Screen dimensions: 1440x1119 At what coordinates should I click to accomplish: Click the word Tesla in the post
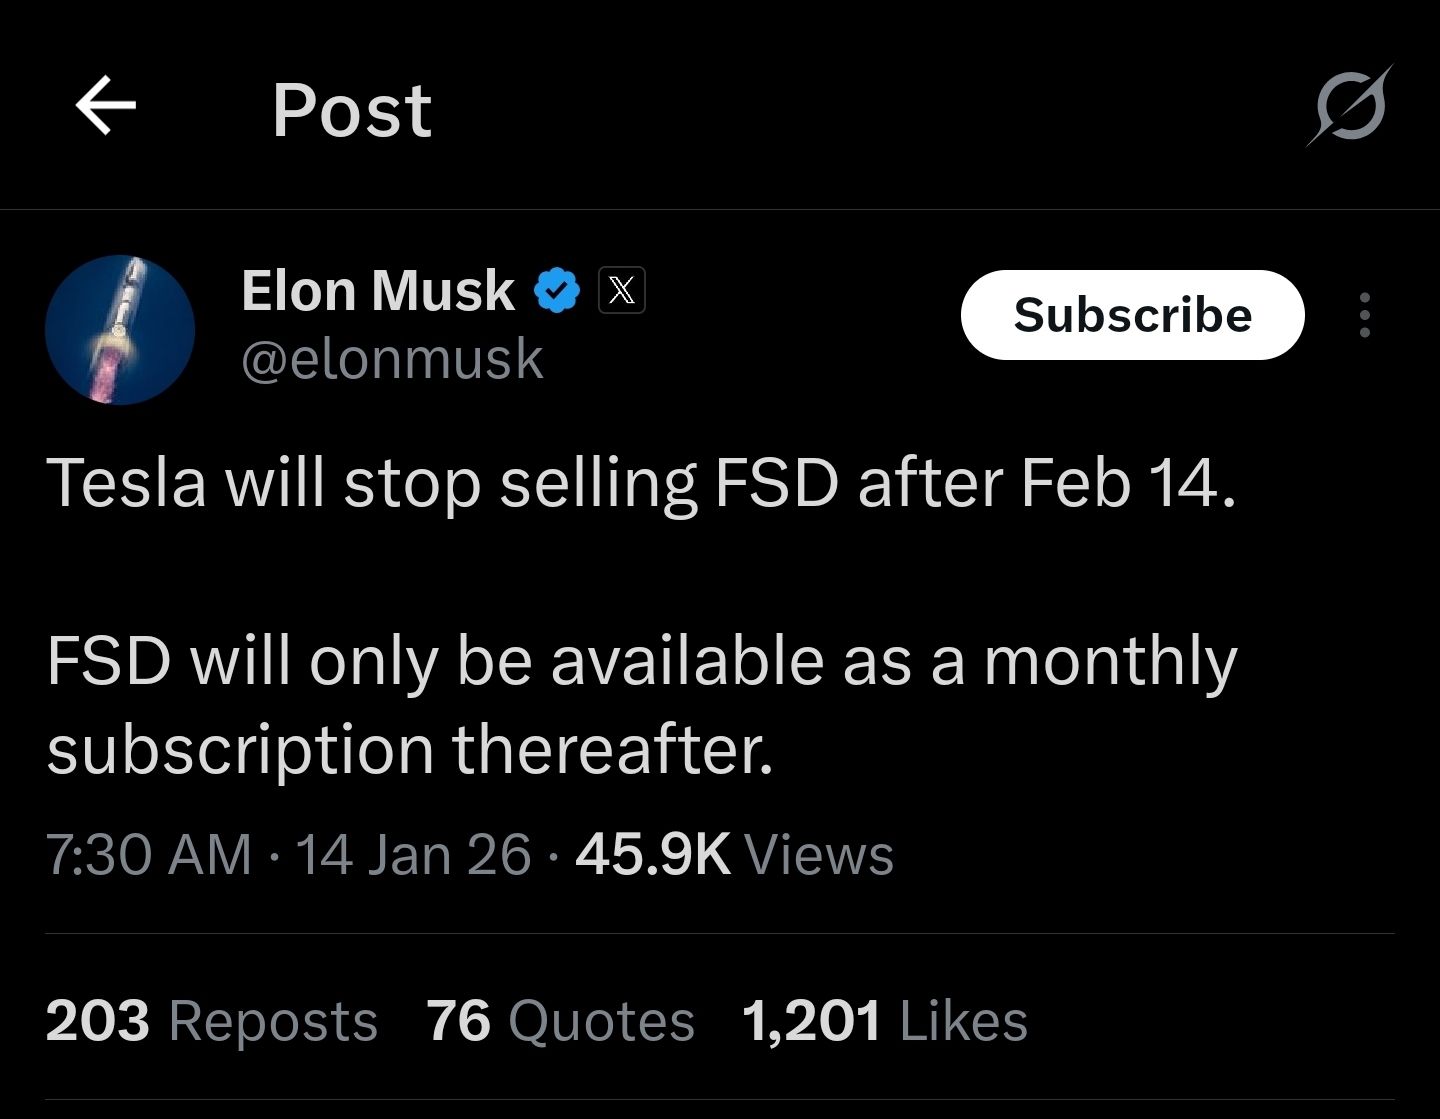pyautogui.click(x=126, y=483)
